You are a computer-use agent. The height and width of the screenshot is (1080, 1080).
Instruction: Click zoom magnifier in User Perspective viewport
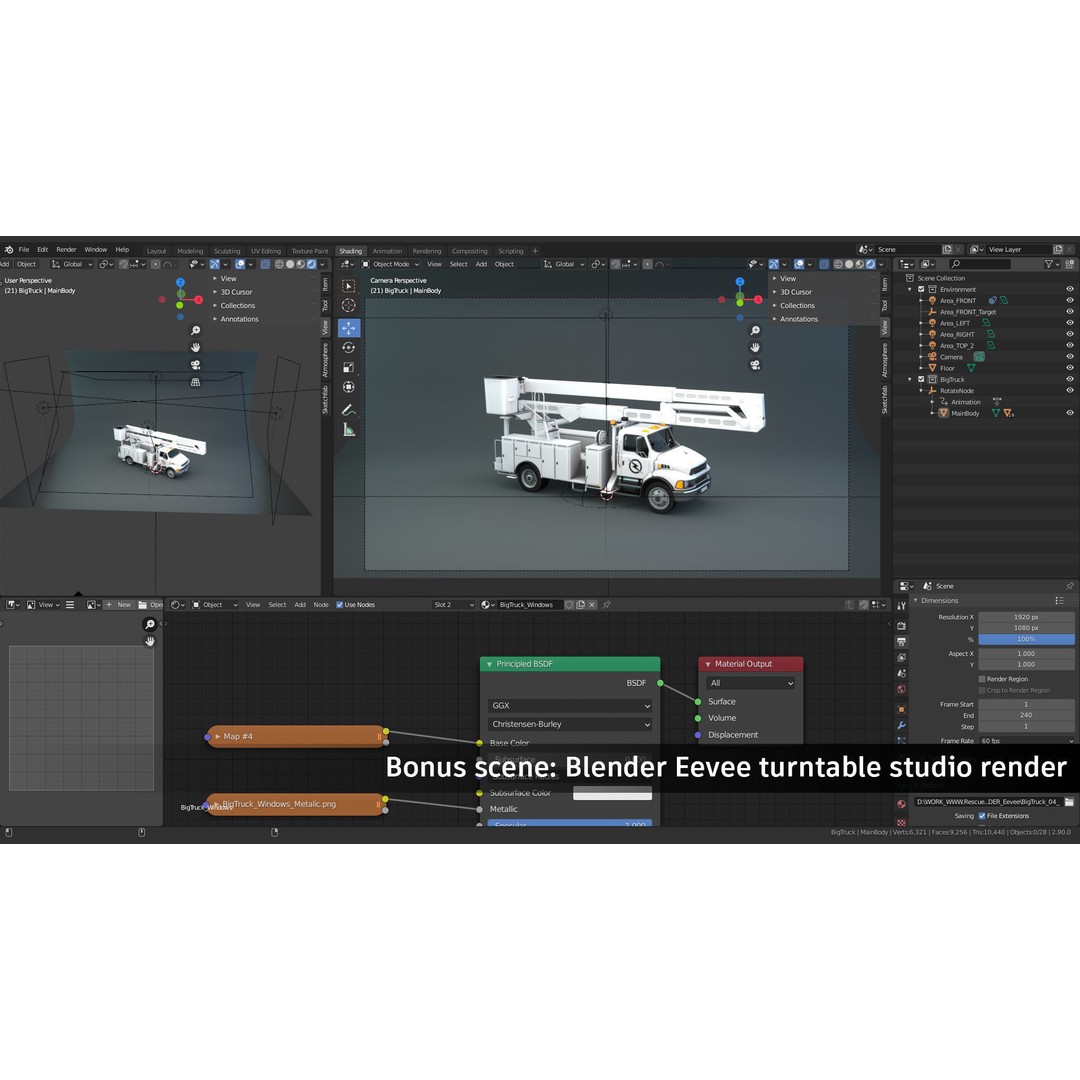tap(196, 331)
